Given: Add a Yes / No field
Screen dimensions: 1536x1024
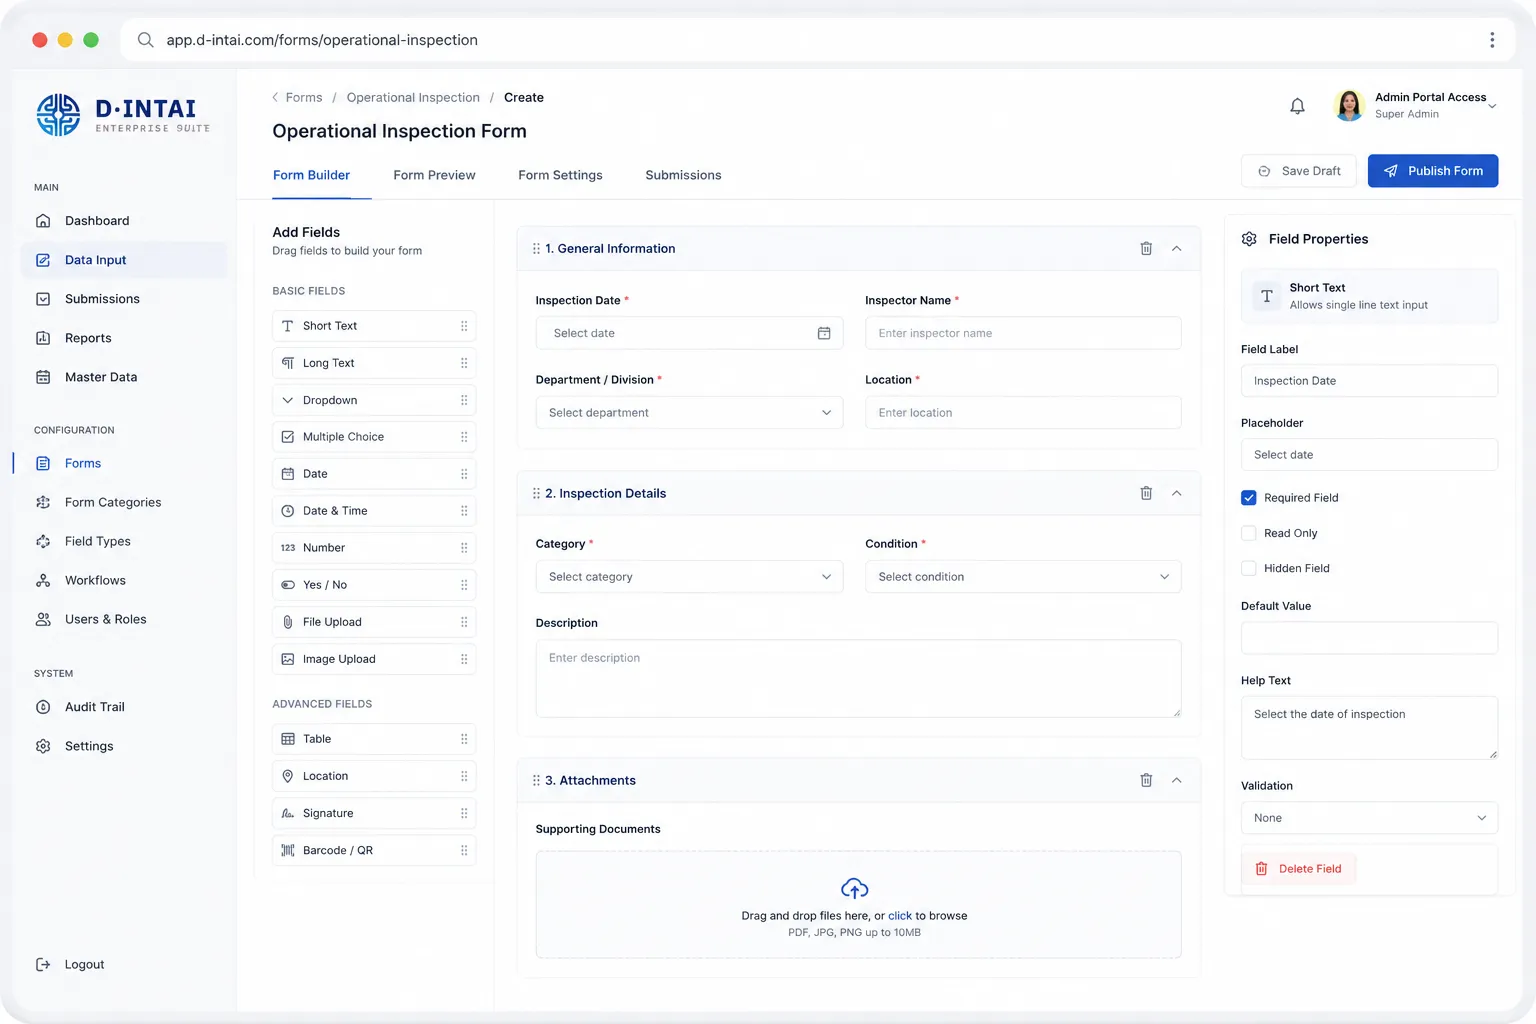Looking at the screenshot, I should click(x=374, y=585).
